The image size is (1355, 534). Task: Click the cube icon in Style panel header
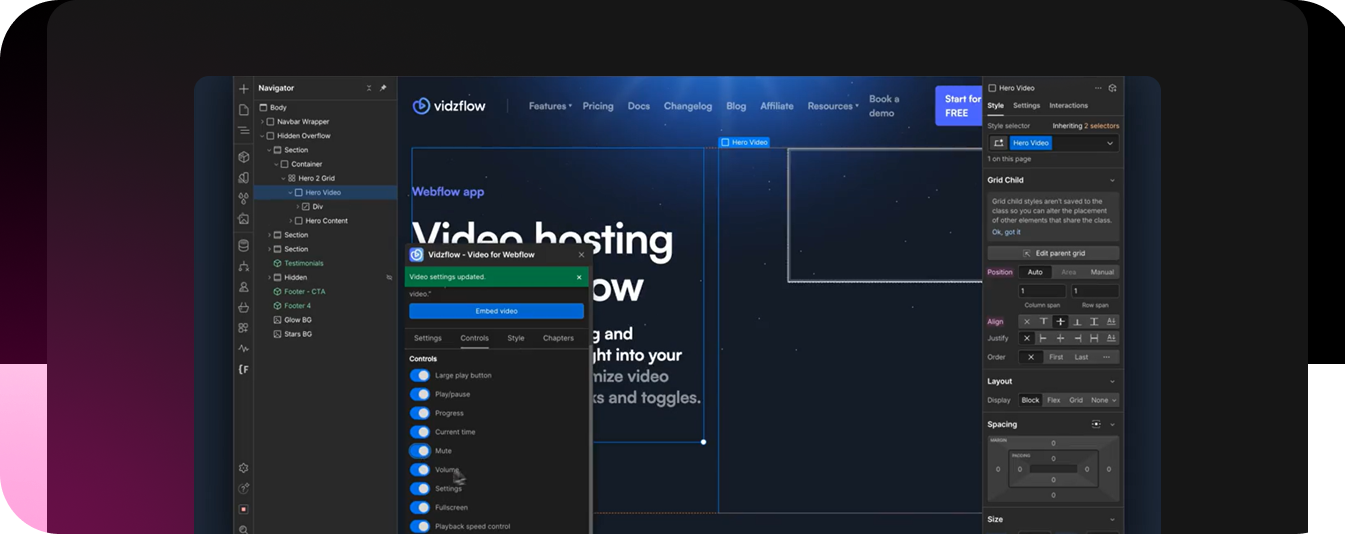coord(1112,88)
